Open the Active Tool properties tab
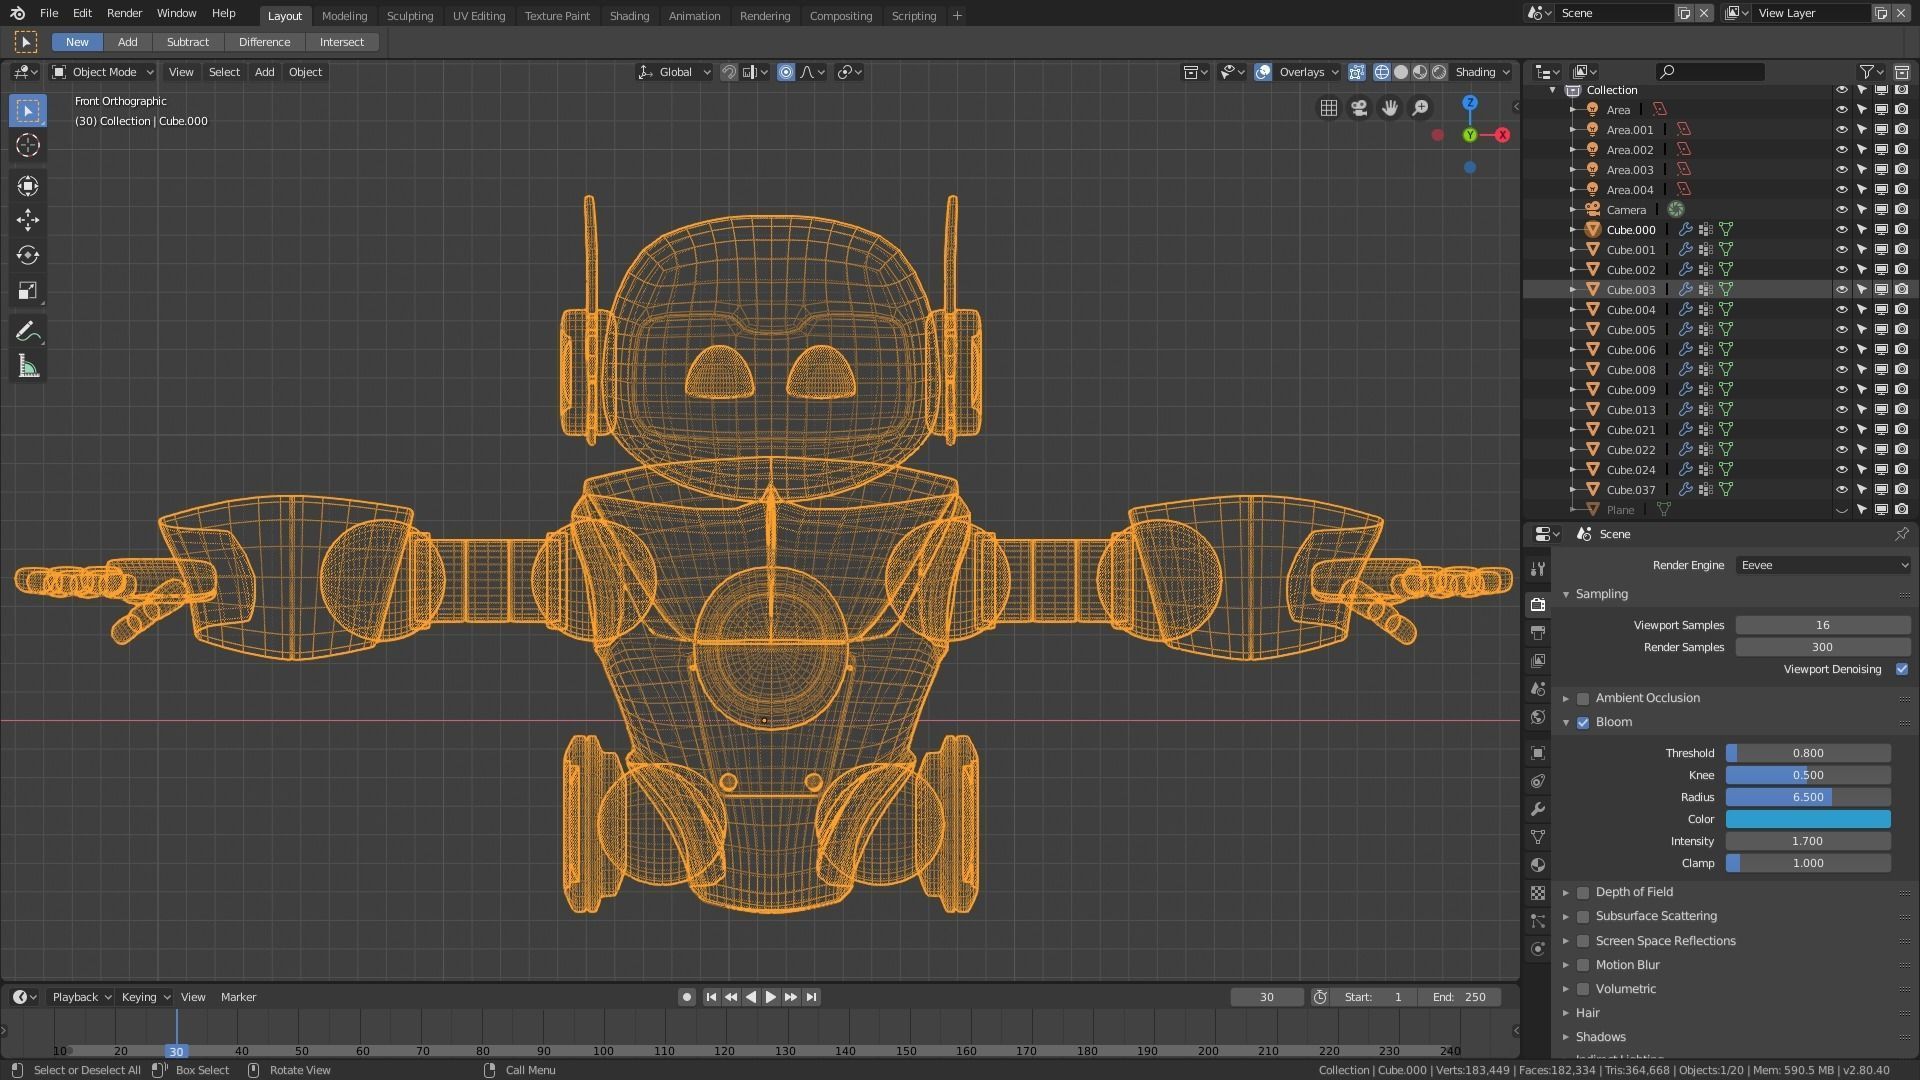 [1538, 569]
